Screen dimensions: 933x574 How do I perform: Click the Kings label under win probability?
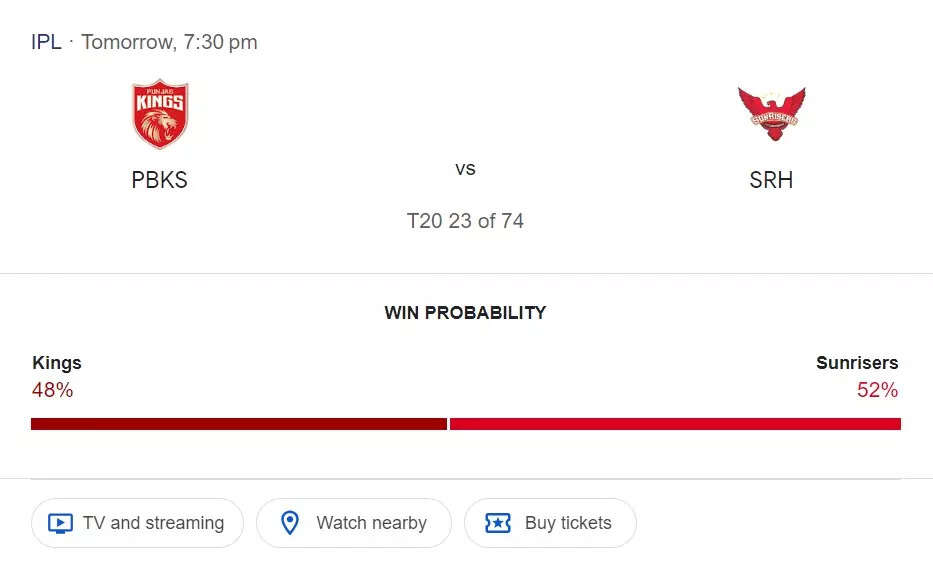(x=57, y=363)
